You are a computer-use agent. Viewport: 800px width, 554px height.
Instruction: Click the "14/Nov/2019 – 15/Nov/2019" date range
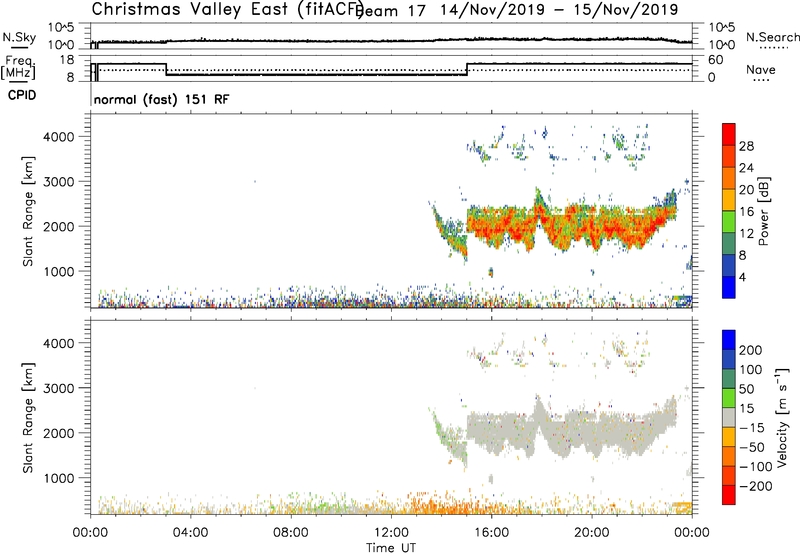click(x=559, y=10)
